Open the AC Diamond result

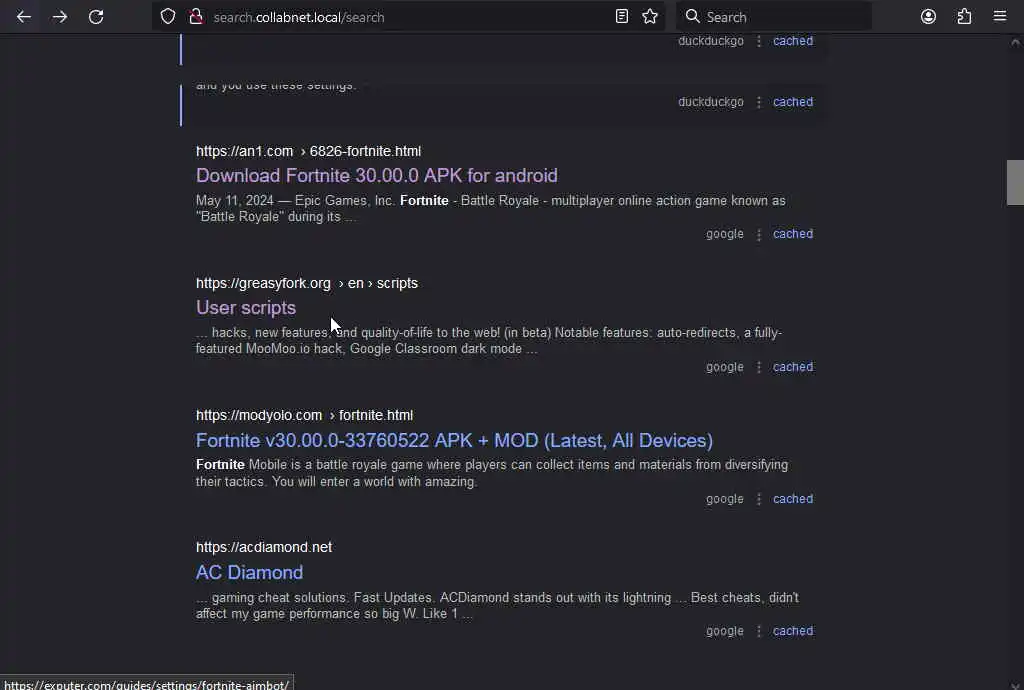click(x=249, y=572)
